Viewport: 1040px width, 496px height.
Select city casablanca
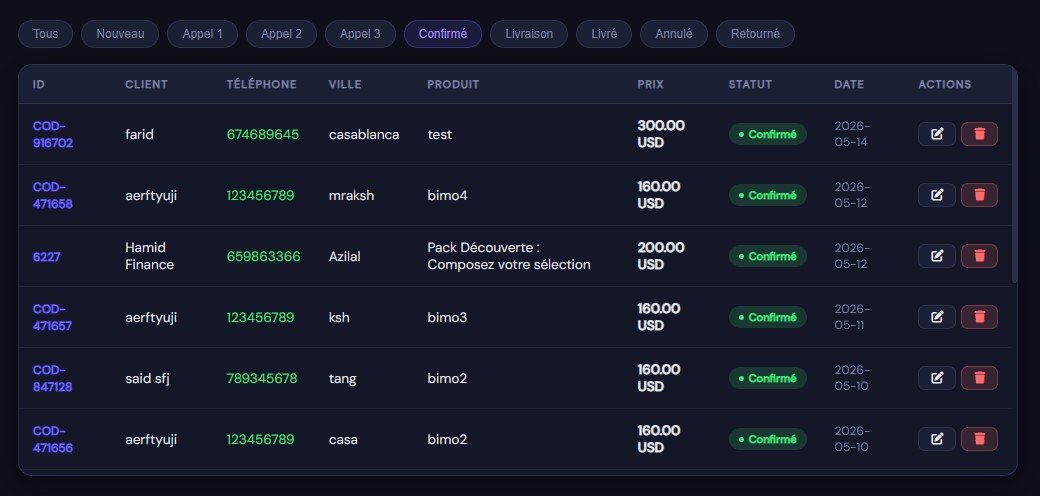click(364, 135)
